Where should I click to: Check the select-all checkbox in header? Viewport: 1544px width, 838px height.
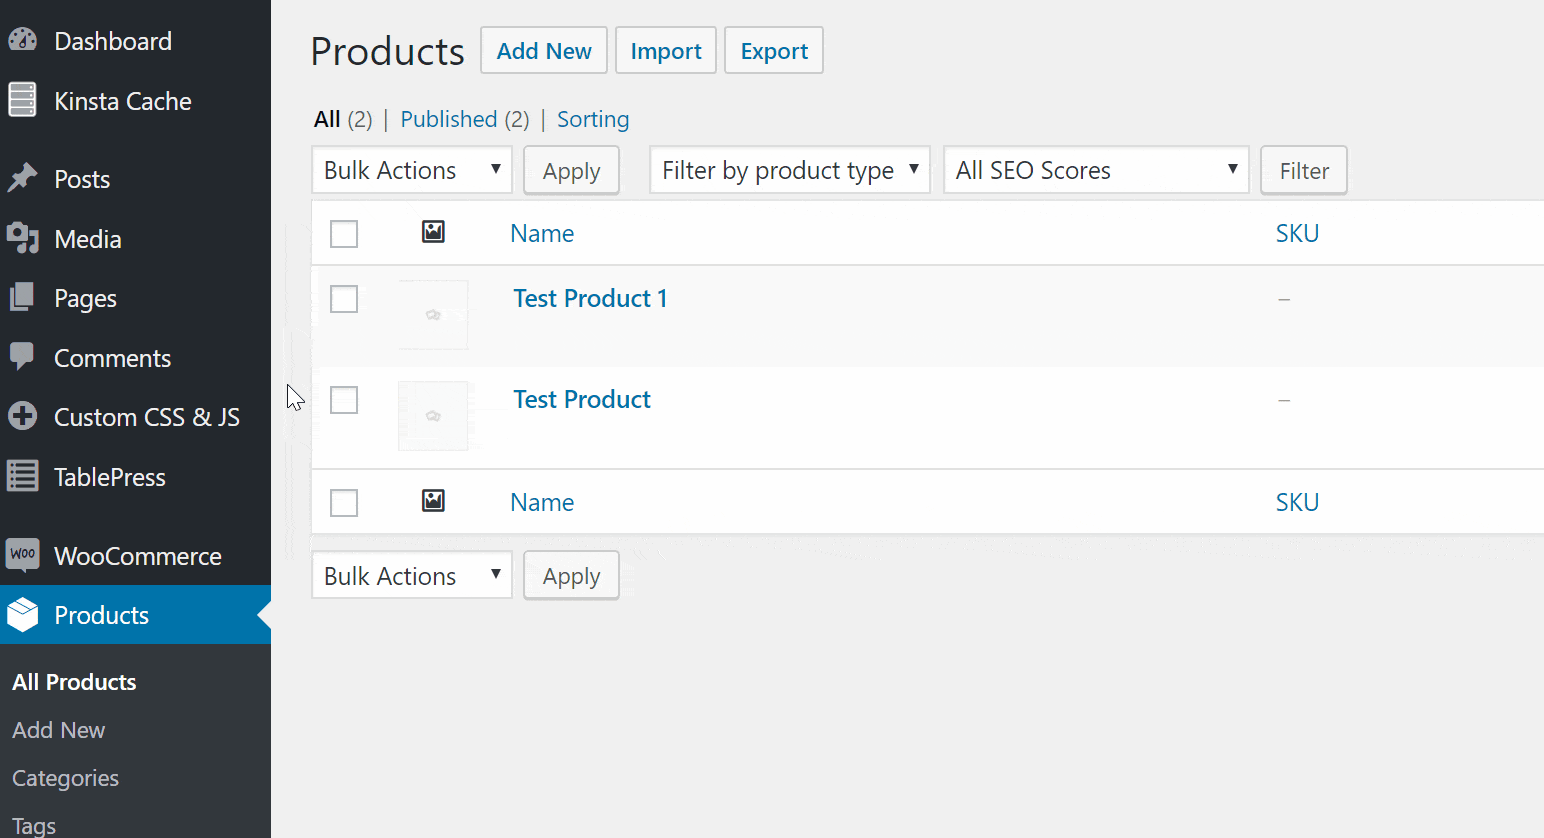click(343, 233)
